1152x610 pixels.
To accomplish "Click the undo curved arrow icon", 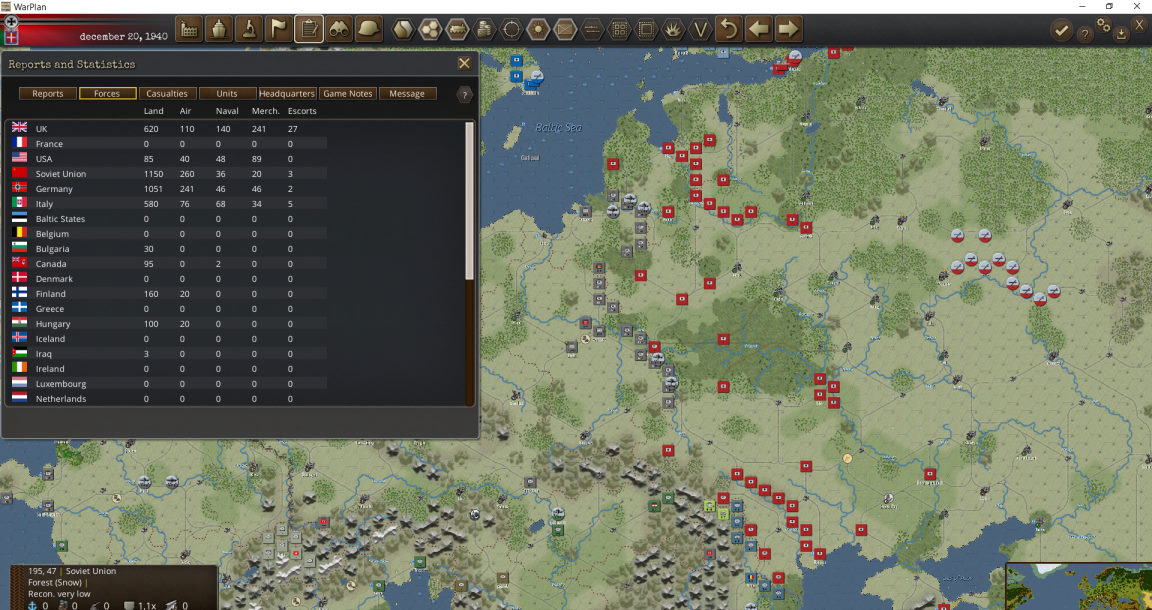I will pos(729,30).
